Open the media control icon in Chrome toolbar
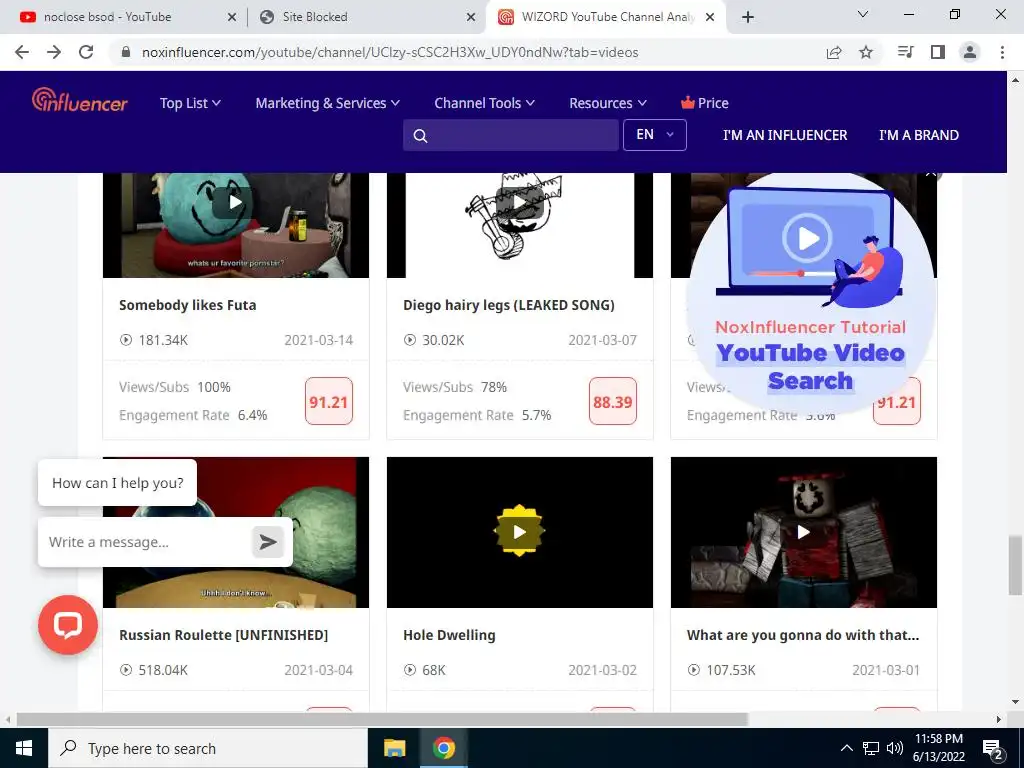 [x=906, y=52]
